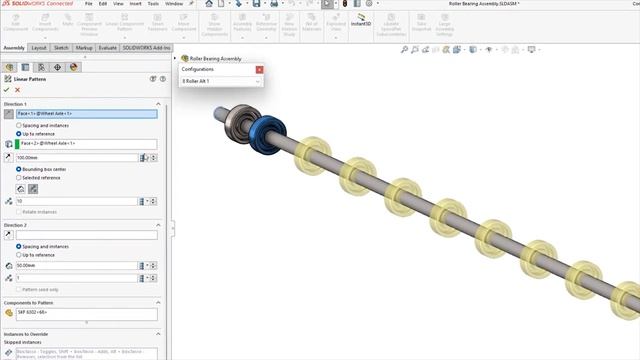Expand the Roller Bearing Assembly tree arrow

click(x=175, y=58)
